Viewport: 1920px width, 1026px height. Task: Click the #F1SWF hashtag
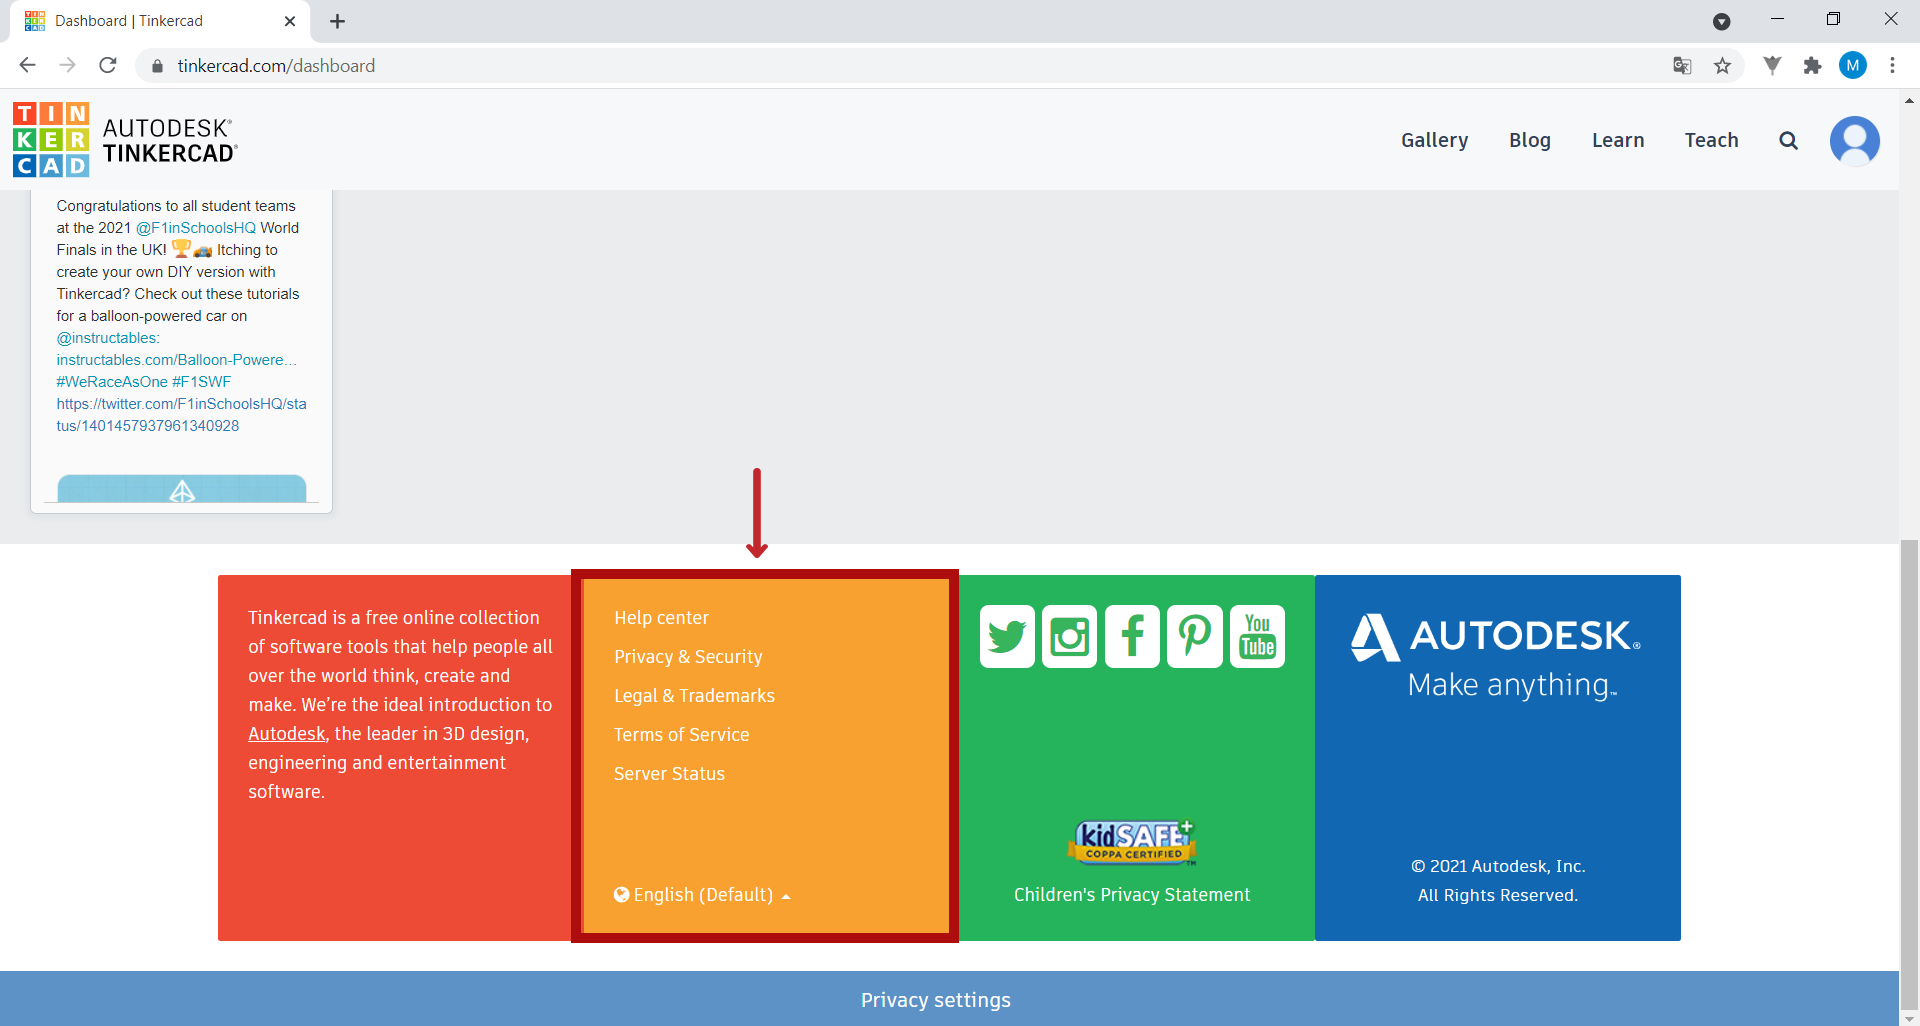coord(201,382)
